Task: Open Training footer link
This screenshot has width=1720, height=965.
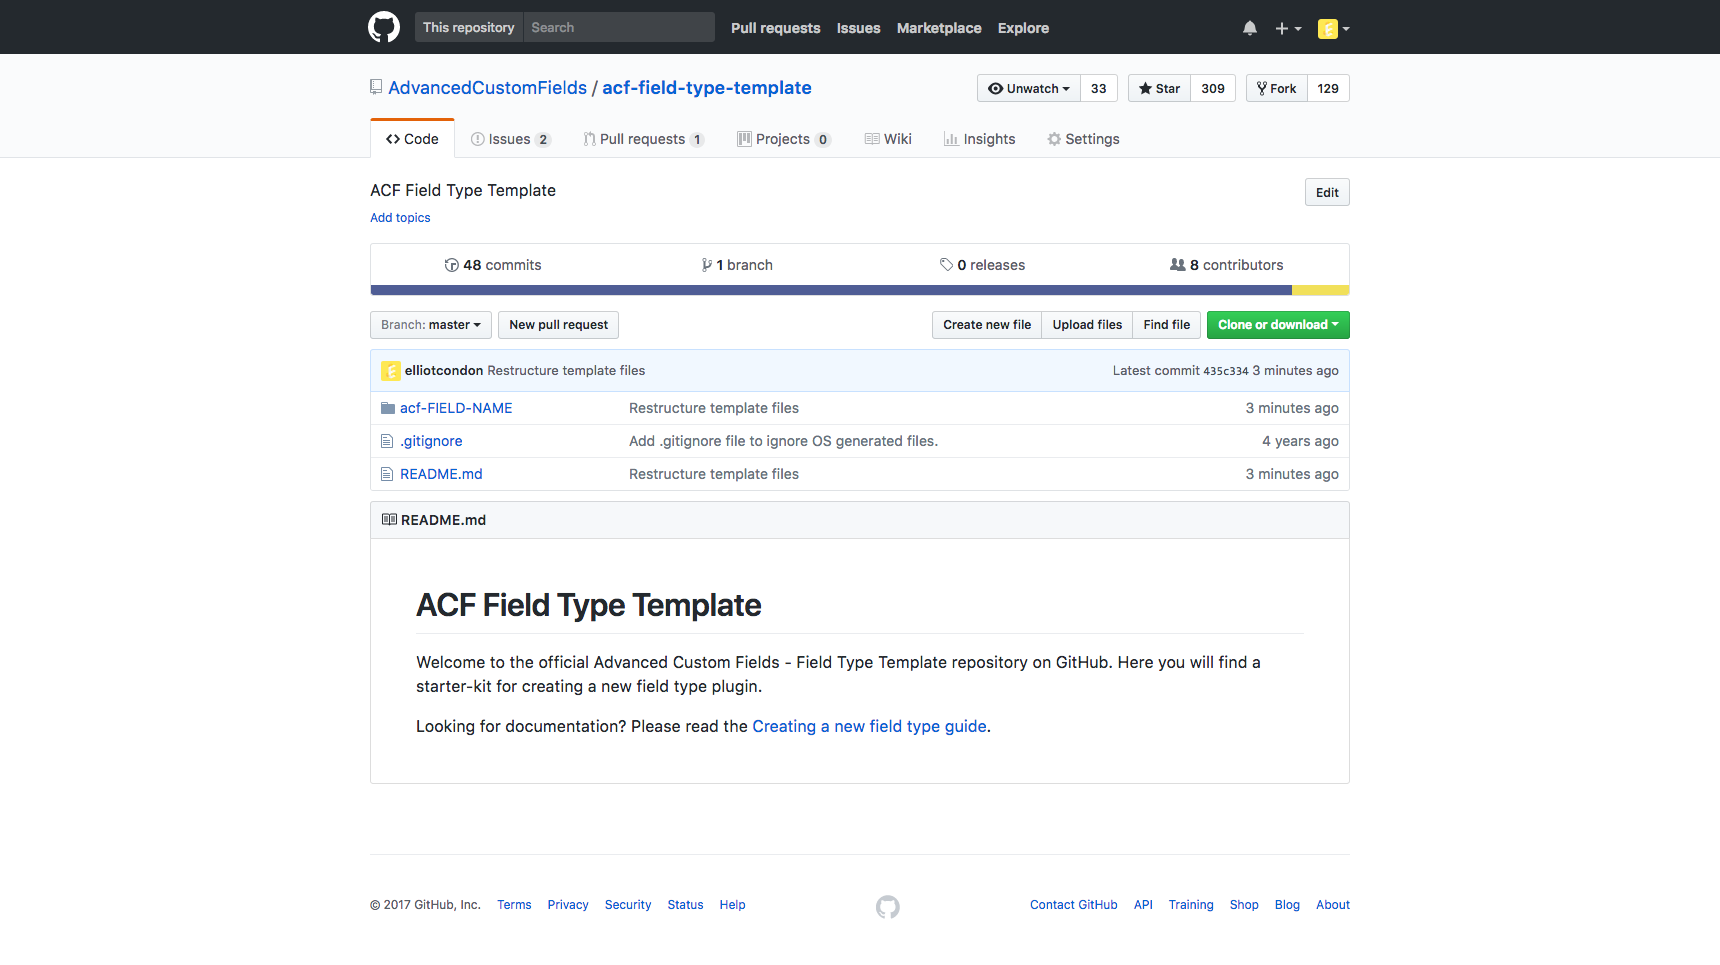Action: coord(1191,905)
